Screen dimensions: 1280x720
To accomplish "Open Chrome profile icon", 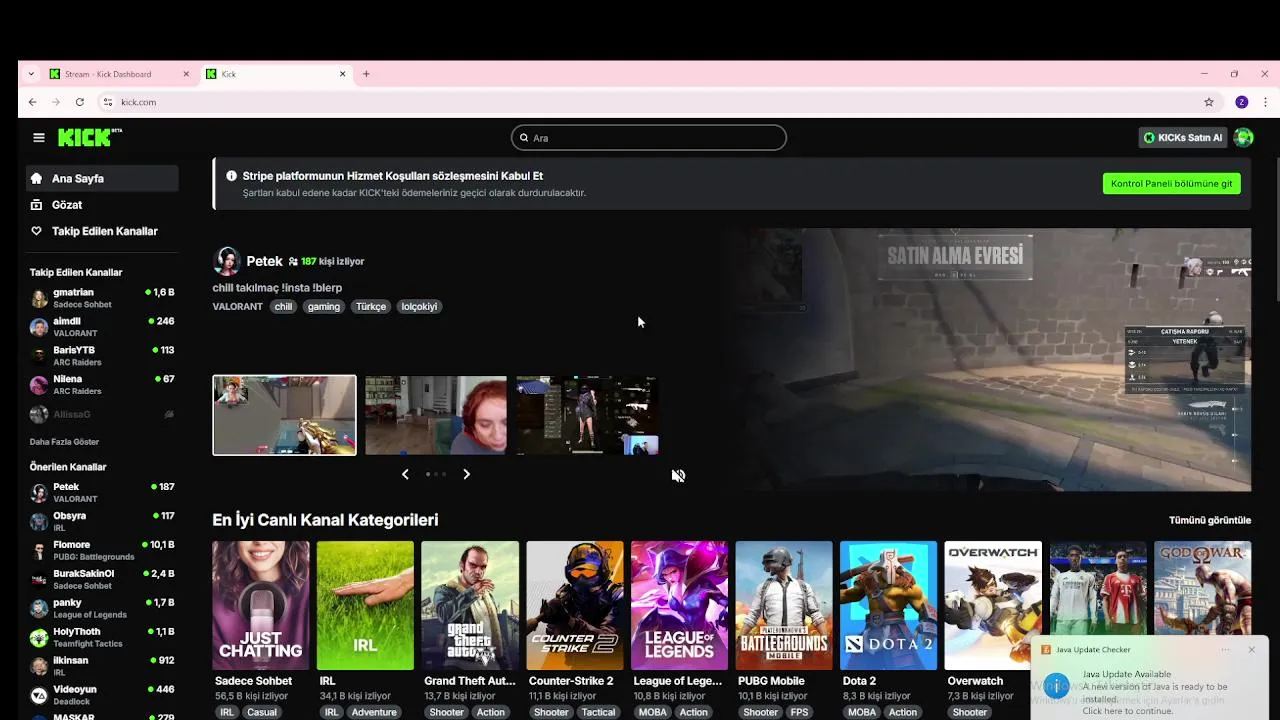I will click(x=1241, y=102).
